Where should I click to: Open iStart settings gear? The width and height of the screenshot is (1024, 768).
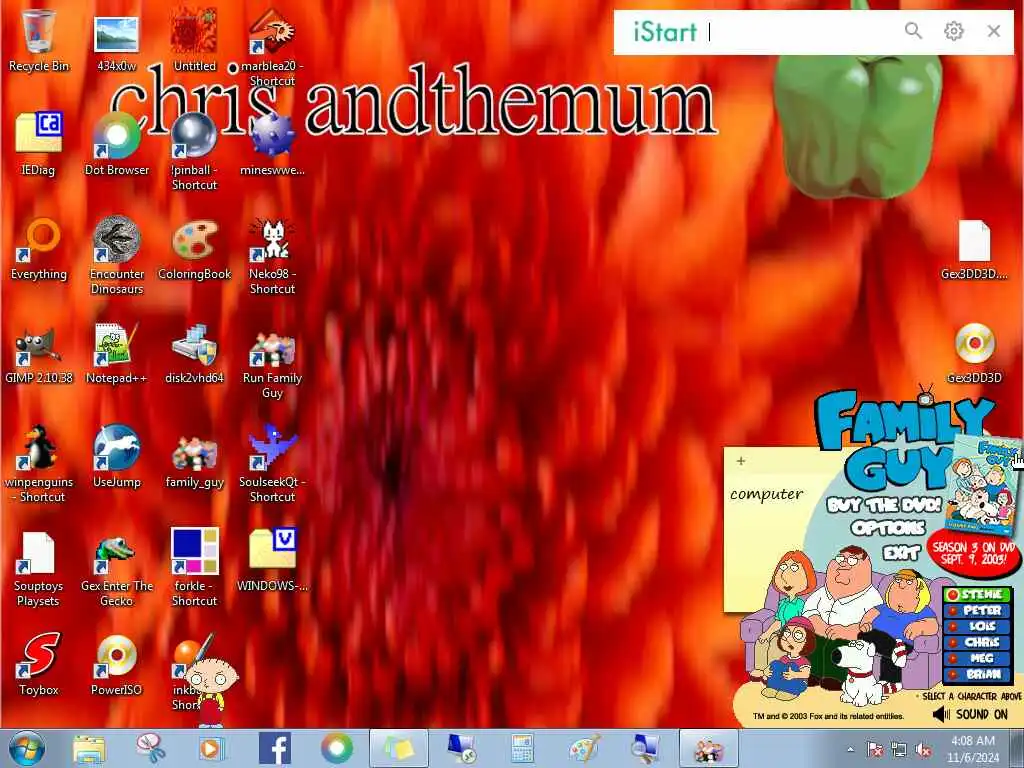click(x=953, y=31)
